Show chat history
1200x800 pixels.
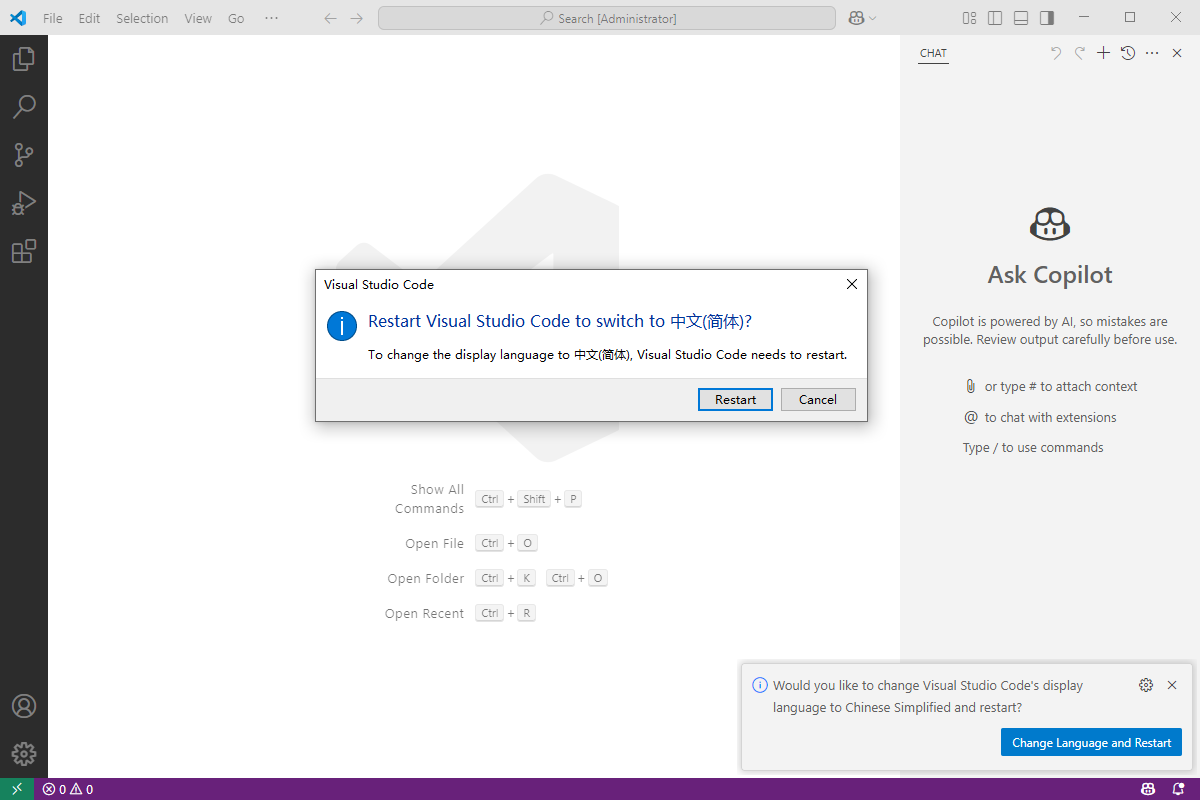click(x=1128, y=53)
